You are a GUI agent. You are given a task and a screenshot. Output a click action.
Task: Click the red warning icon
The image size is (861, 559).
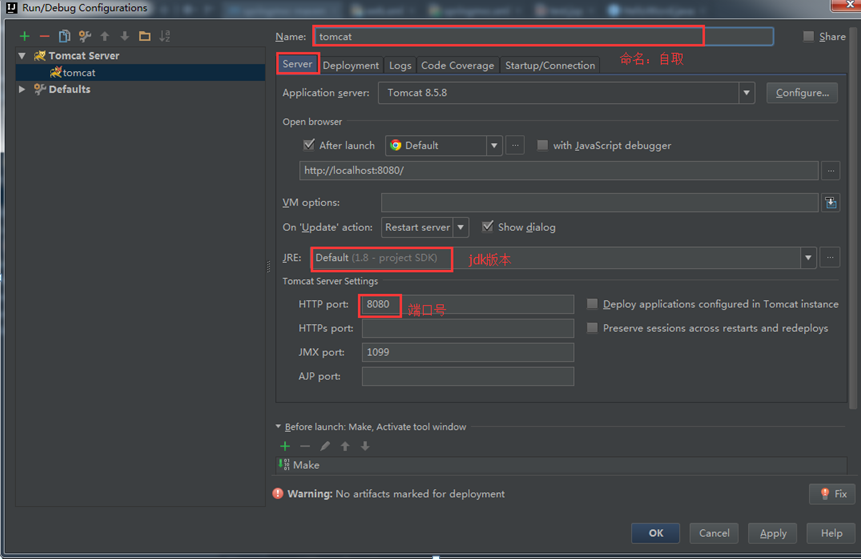coord(278,493)
